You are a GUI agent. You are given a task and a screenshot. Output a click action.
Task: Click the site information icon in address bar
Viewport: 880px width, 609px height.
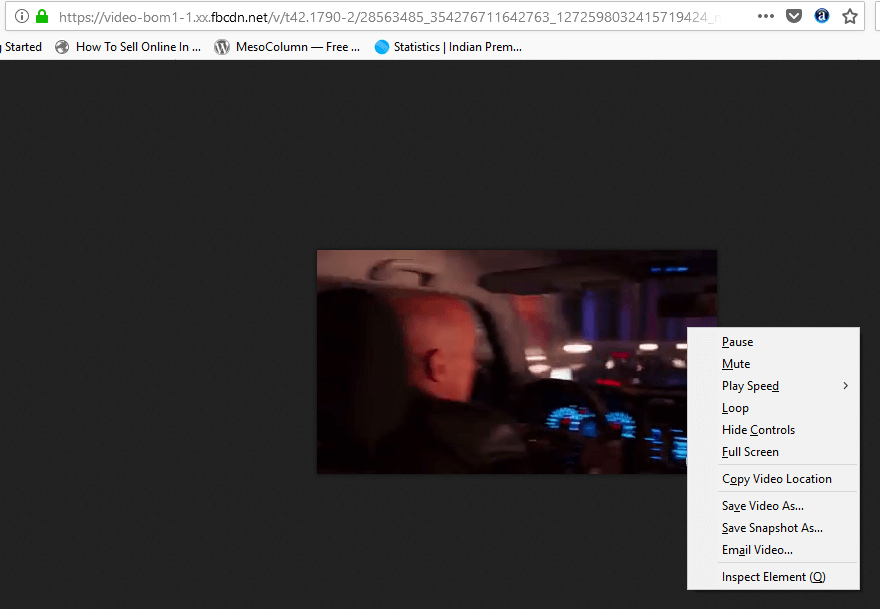coord(21,16)
